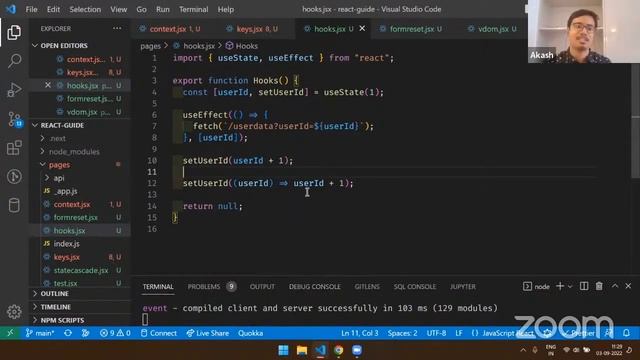Click main branch in status bar
The width and height of the screenshot is (640, 360).
[x=40, y=333]
